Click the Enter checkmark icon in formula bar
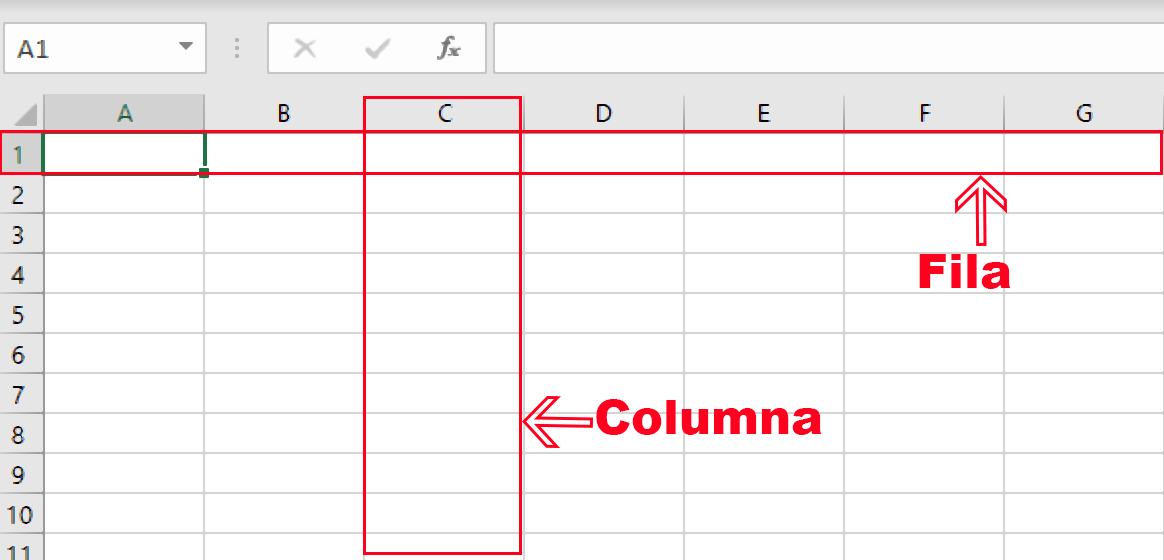Image resolution: width=1164 pixels, height=560 pixels. [x=377, y=48]
